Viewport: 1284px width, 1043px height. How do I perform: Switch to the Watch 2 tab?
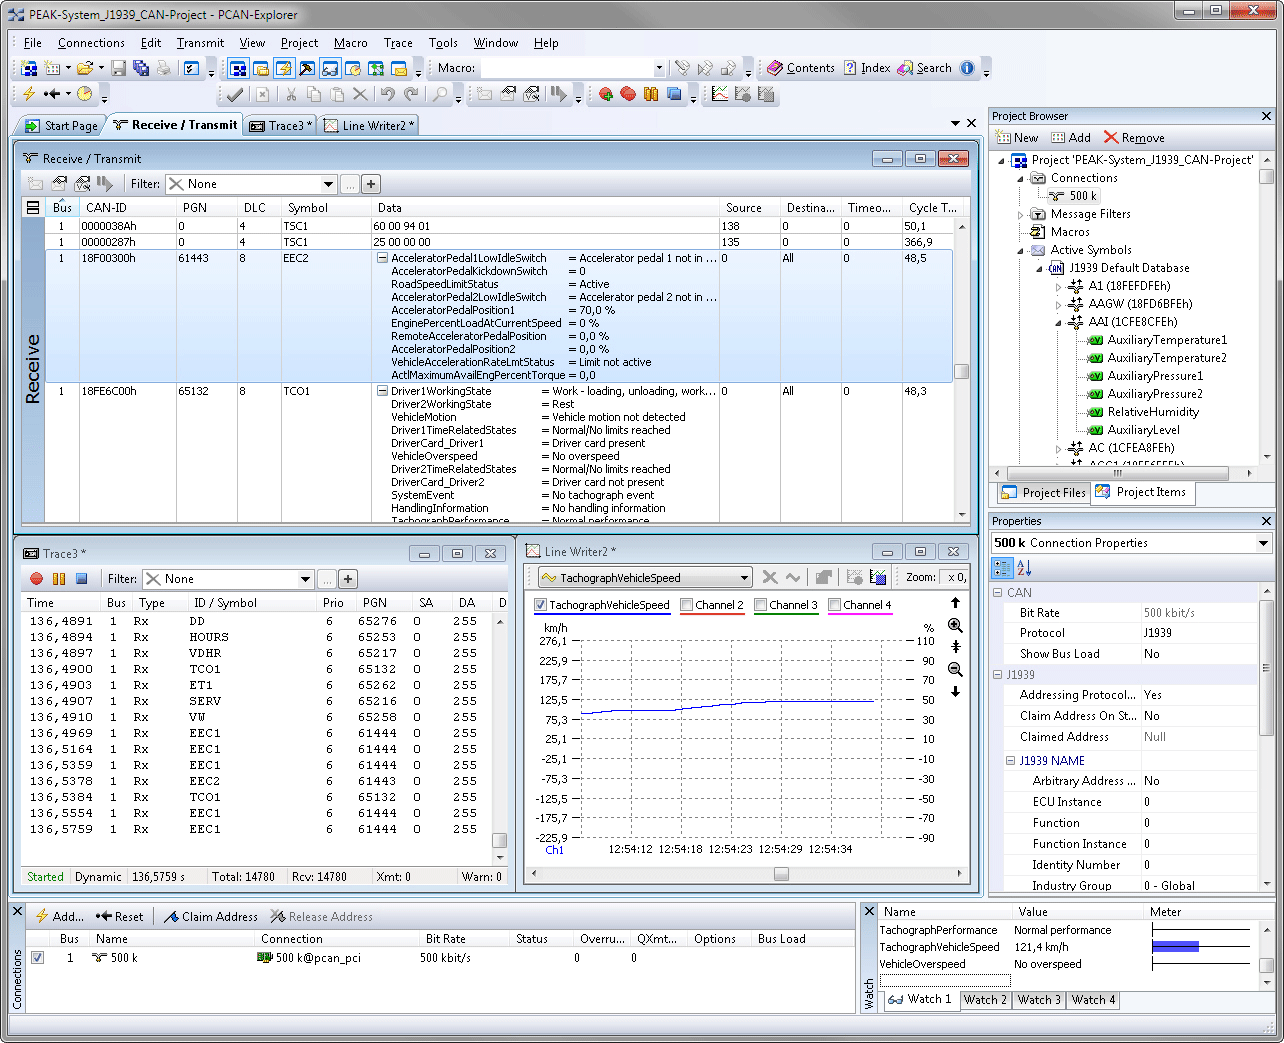(x=984, y=1000)
